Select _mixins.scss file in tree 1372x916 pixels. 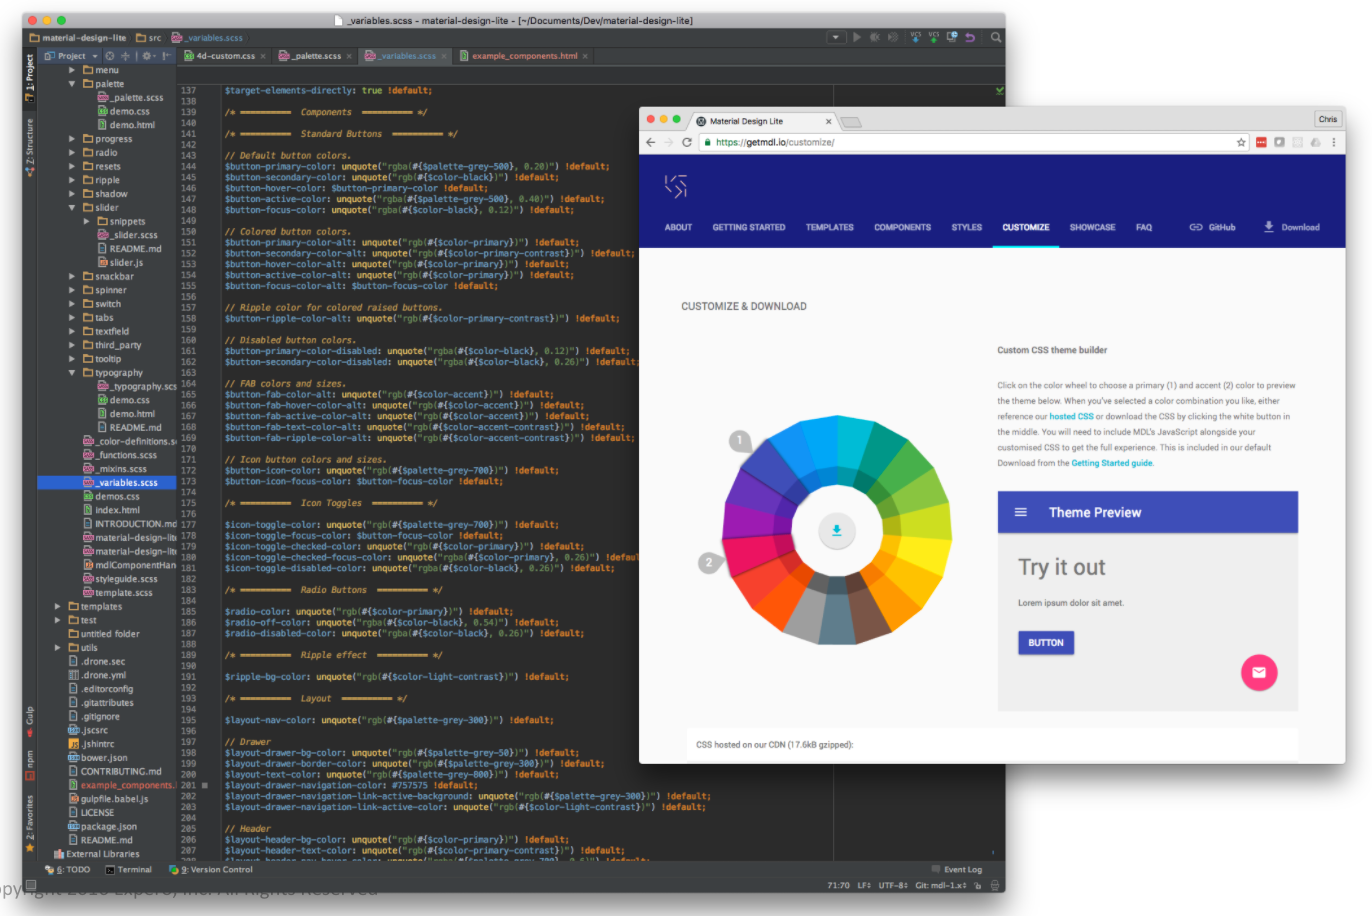[115, 469]
